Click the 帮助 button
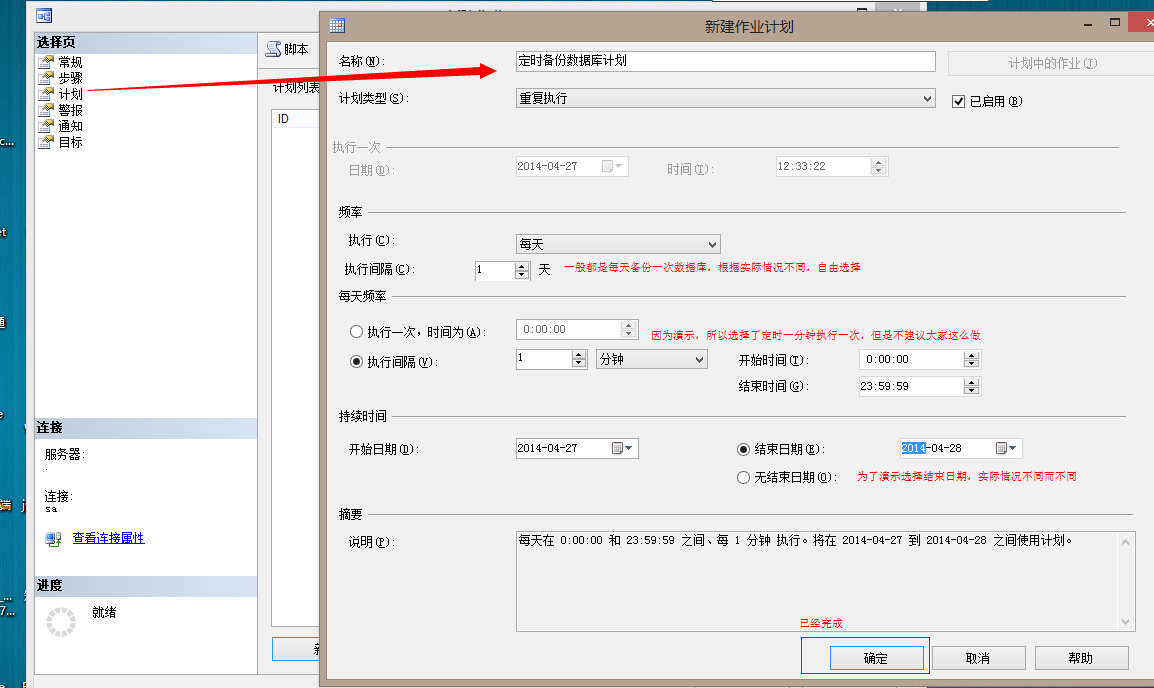The width and height of the screenshot is (1154, 688). click(1081, 658)
